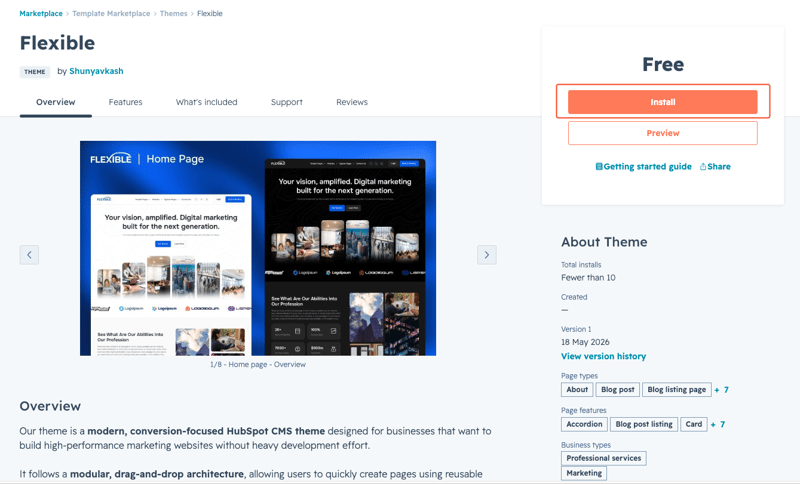Click the Blog listing page tag
Screen dimensions: 800x484
coord(677,390)
